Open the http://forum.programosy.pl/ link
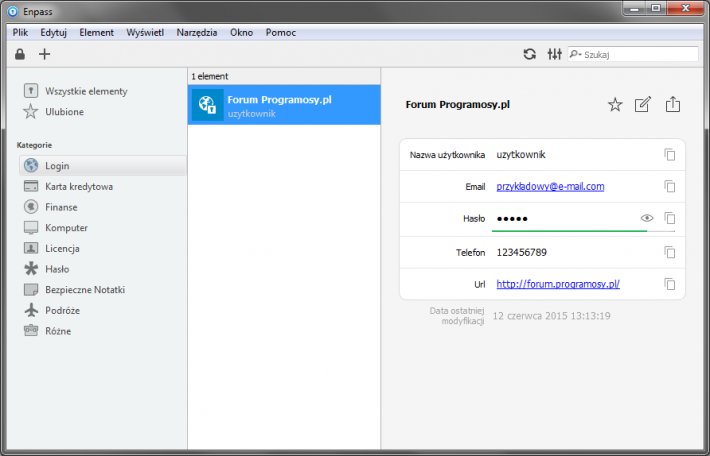Viewport: 710px width, 456px height. click(x=558, y=284)
